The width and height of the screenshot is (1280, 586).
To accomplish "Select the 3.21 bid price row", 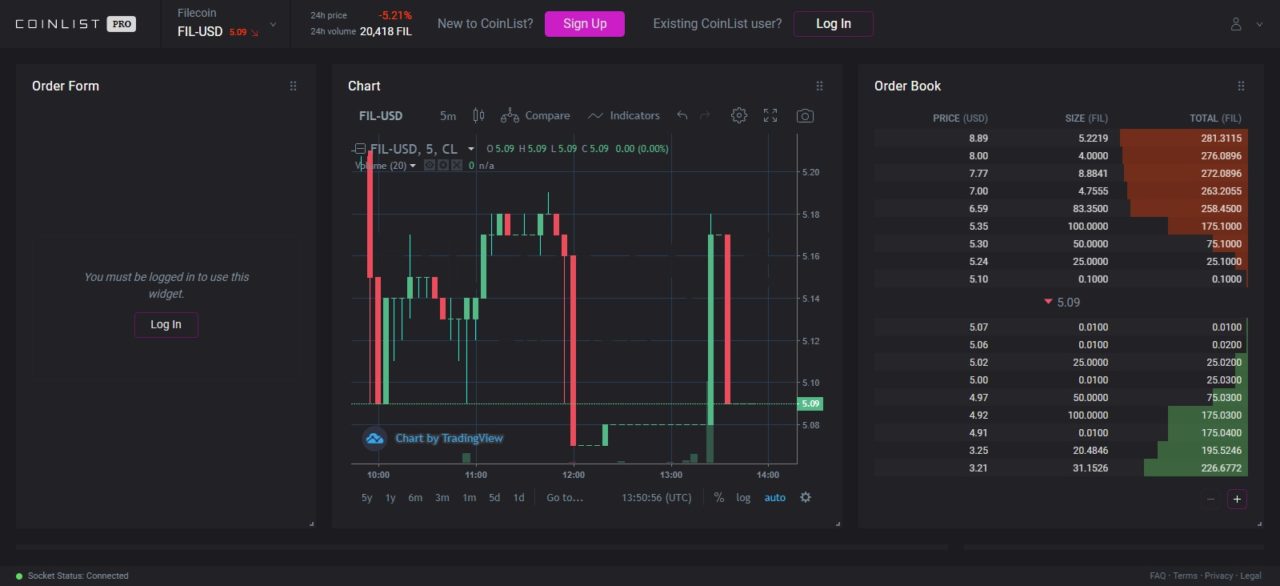I will click(x=1061, y=468).
